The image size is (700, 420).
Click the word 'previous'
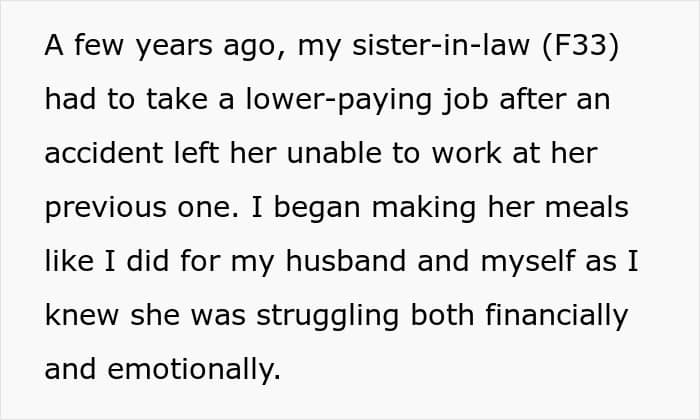tap(105, 208)
